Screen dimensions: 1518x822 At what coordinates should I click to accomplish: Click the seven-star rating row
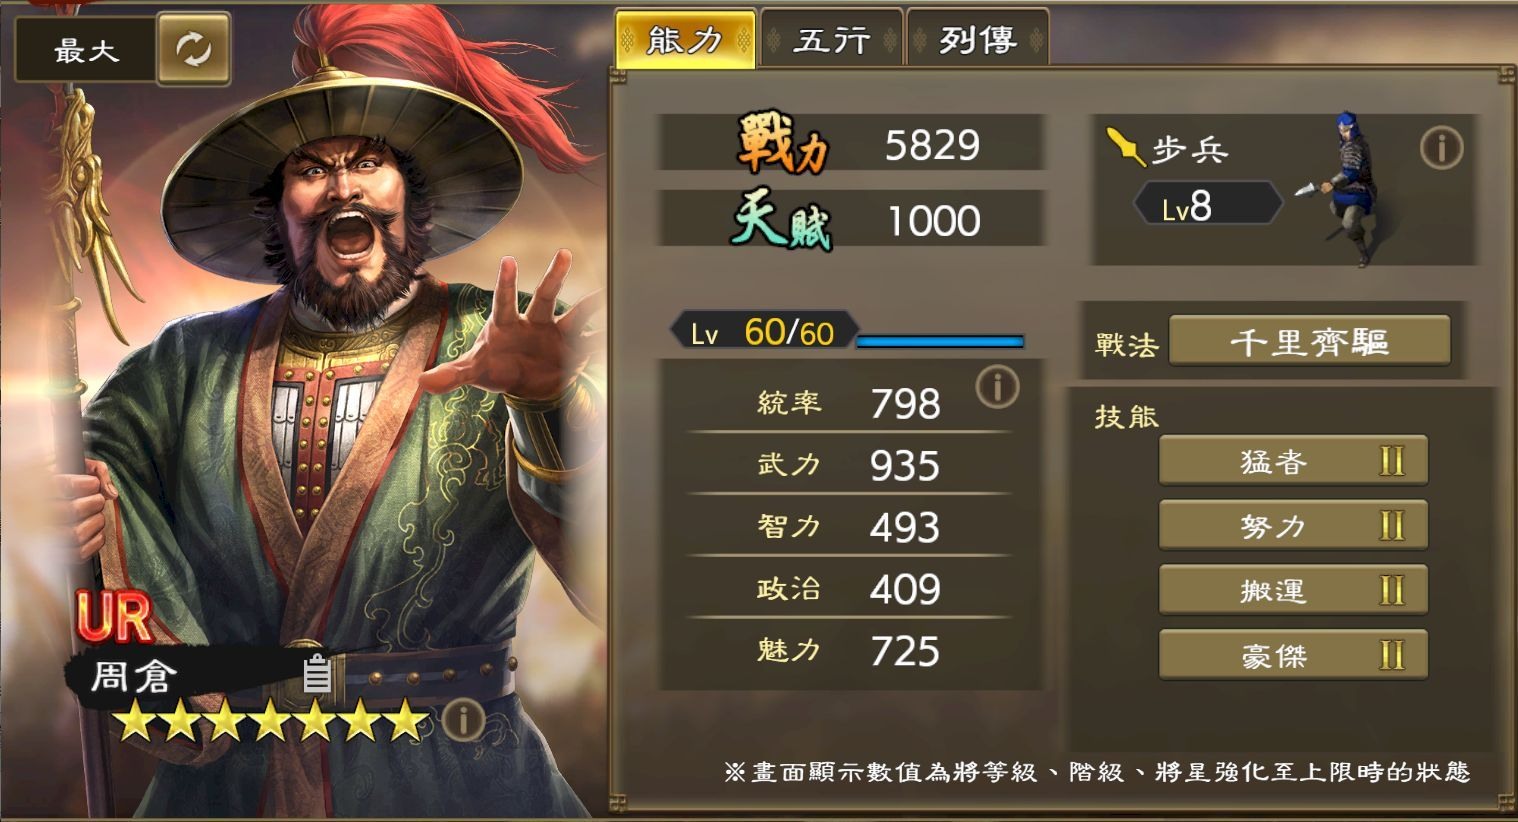tap(270, 720)
